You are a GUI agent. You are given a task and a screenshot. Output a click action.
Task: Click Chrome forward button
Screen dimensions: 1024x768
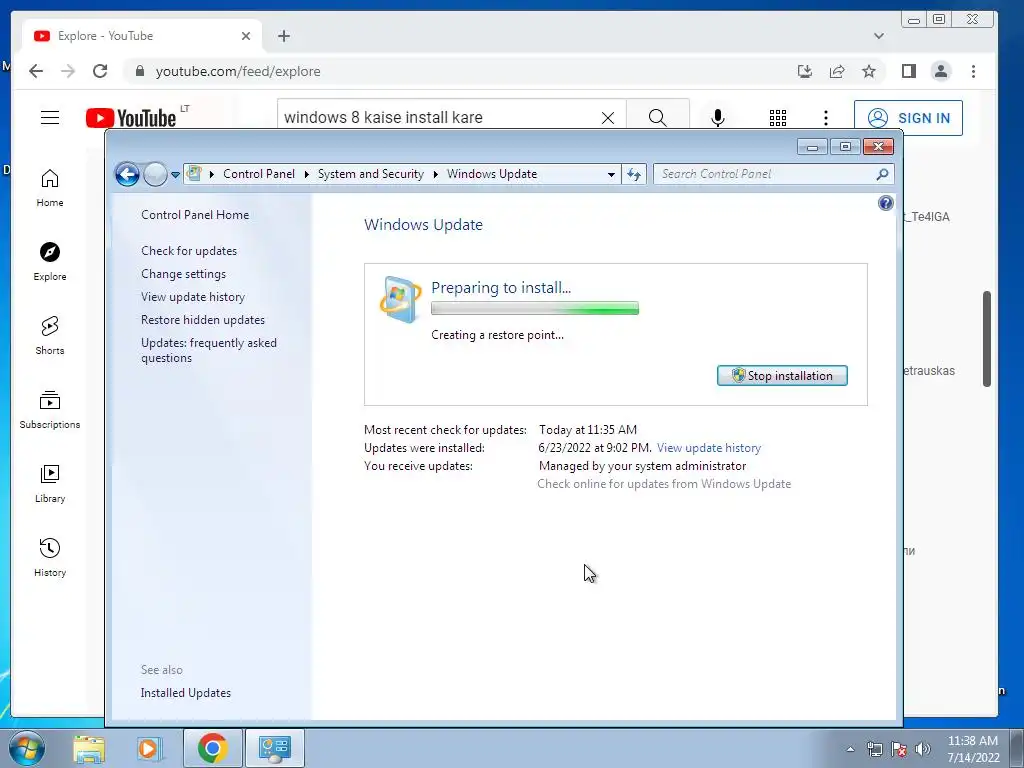coord(68,71)
